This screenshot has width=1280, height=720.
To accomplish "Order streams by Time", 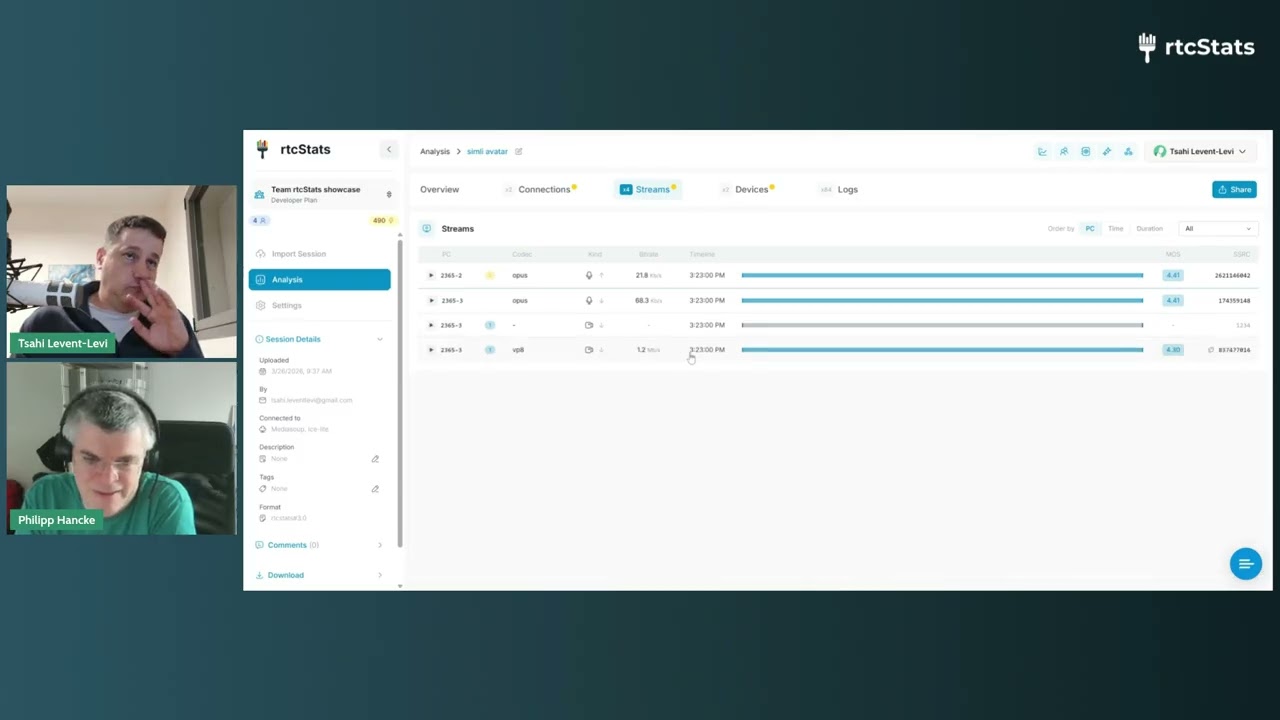I will tap(1116, 229).
